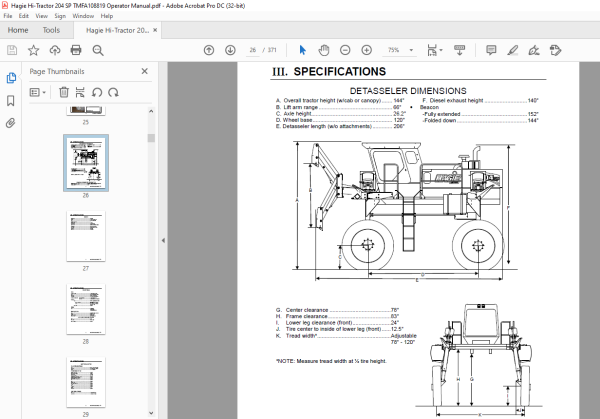Choose the Selection arrow tool
The height and width of the screenshot is (419, 600).
coord(303,50)
